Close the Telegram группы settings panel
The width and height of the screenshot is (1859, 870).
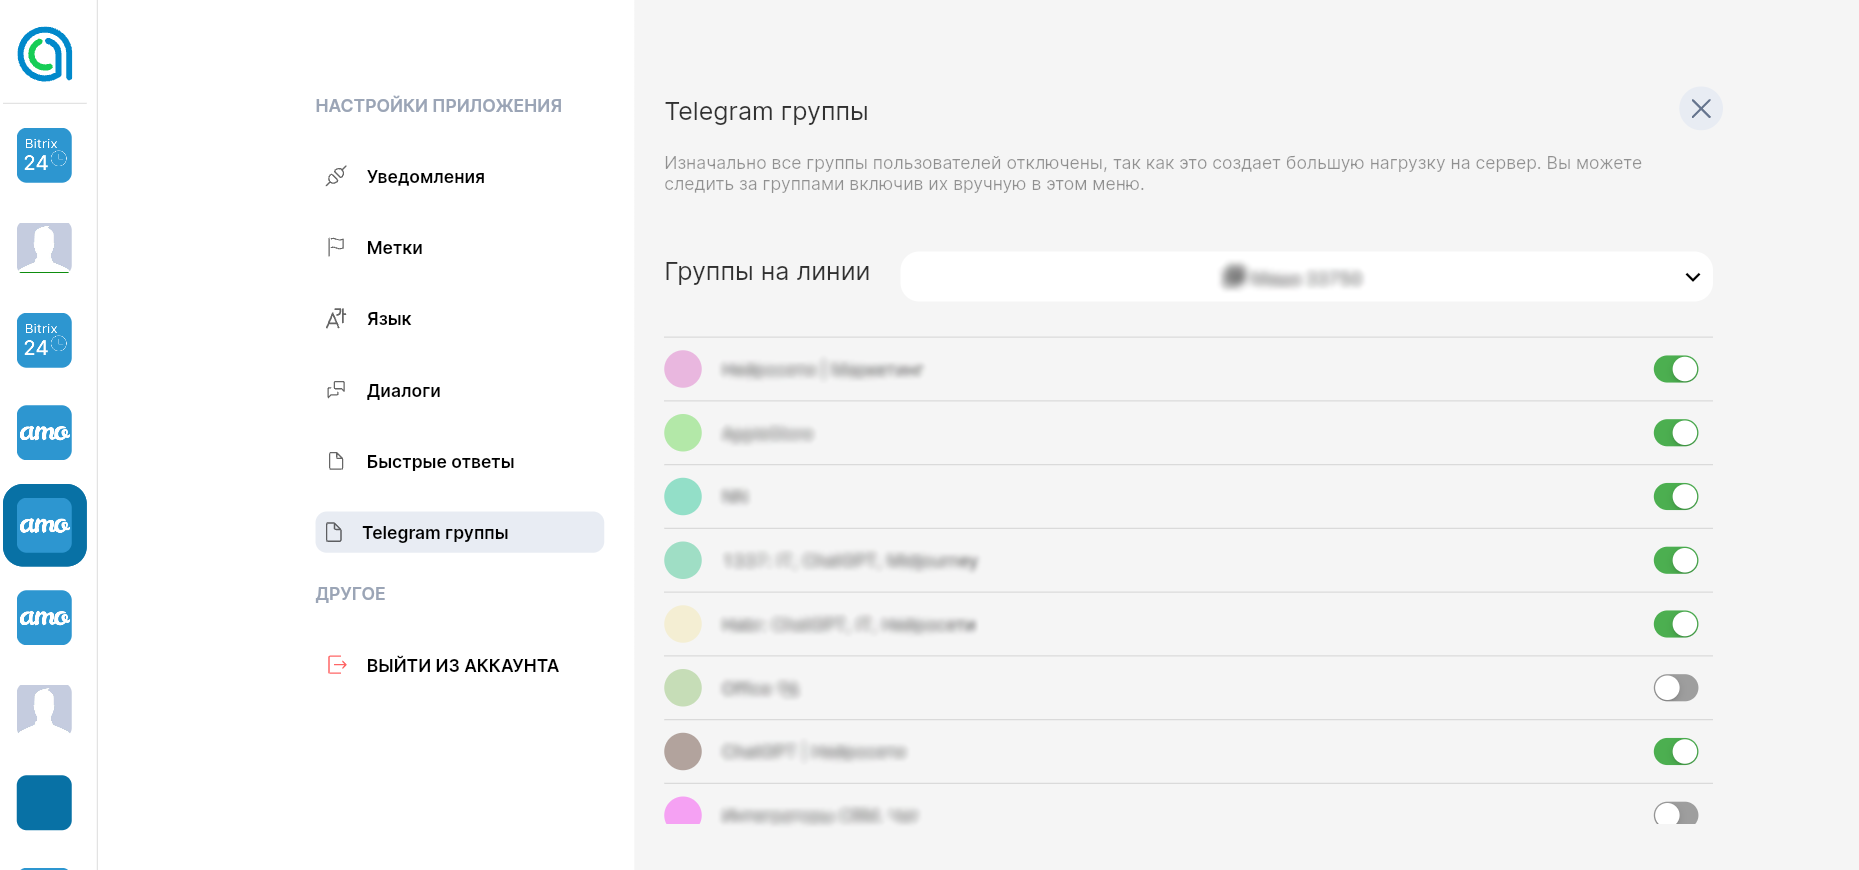pyautogui.click(x=1700, y=109)
